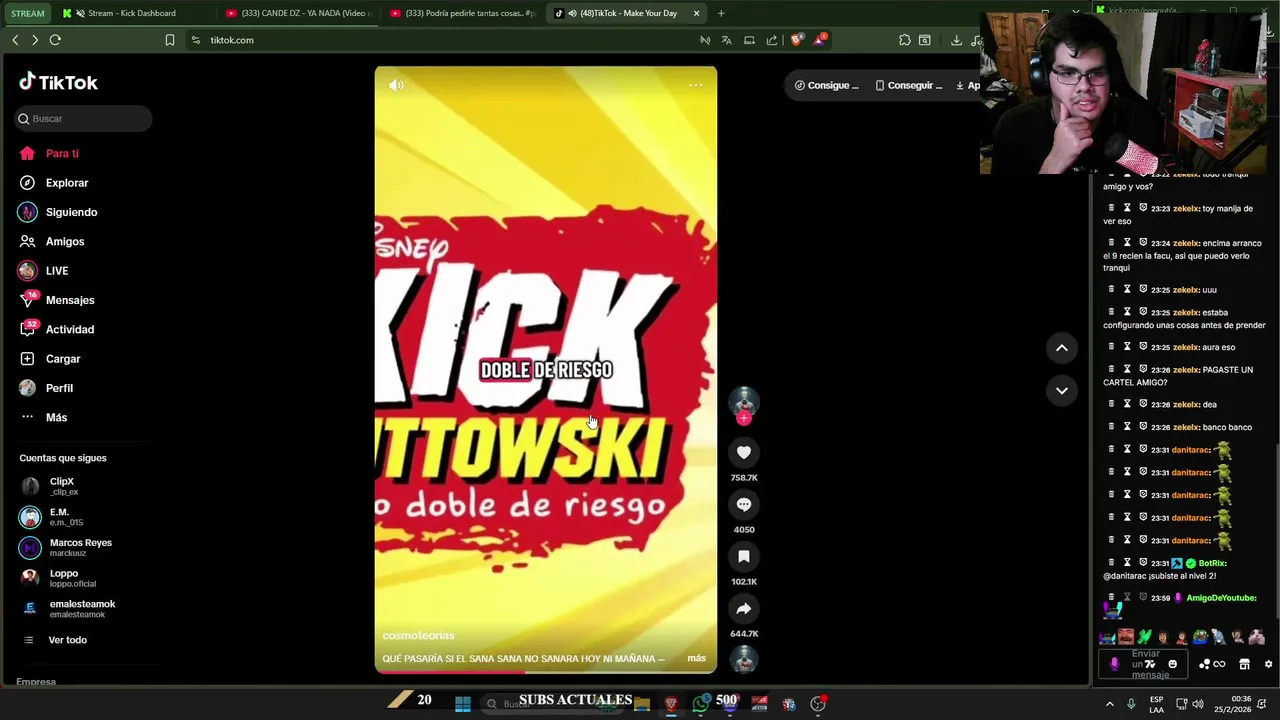Open the Amigos section

tap(65, 241)
